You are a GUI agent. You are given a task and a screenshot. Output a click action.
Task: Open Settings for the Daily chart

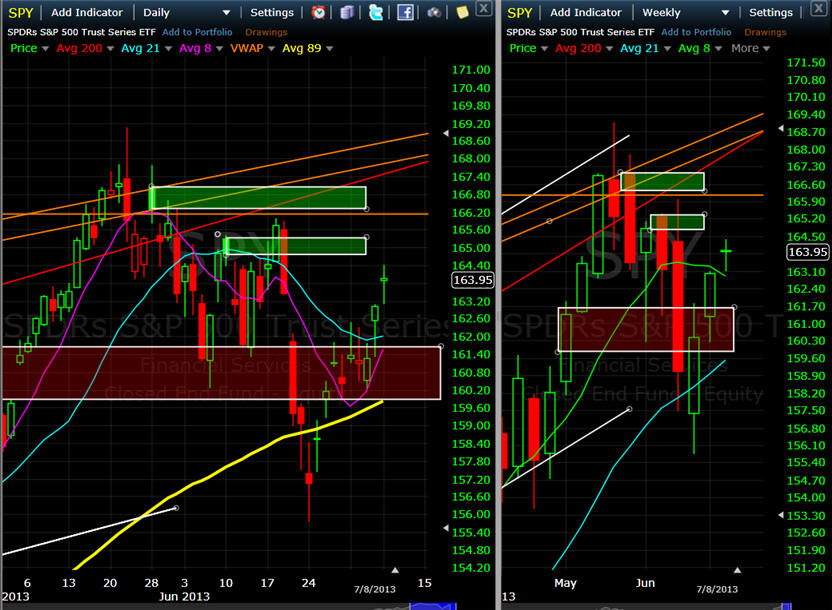272,12
